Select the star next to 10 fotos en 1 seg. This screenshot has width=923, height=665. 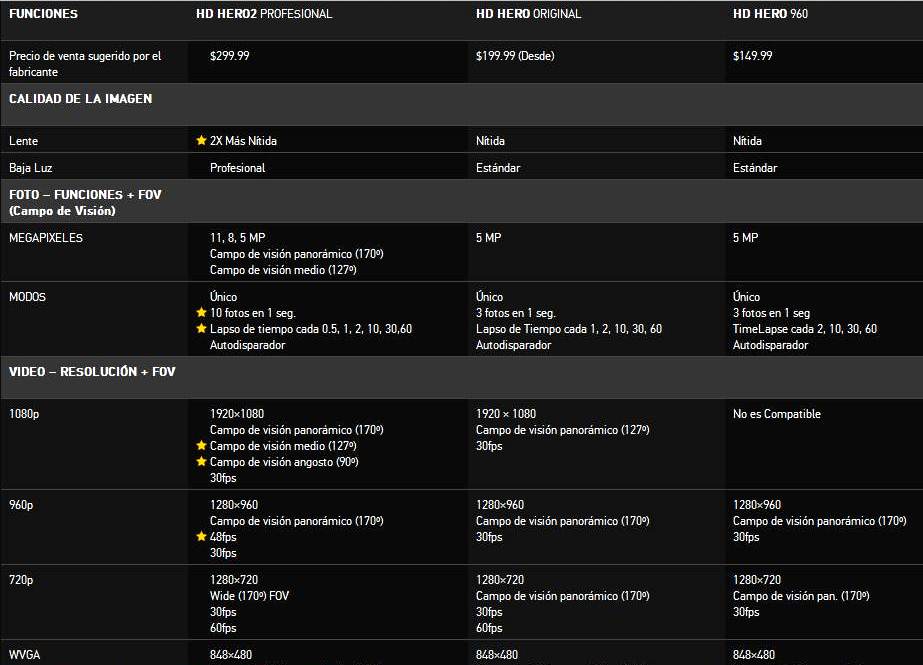coord(201,313)
